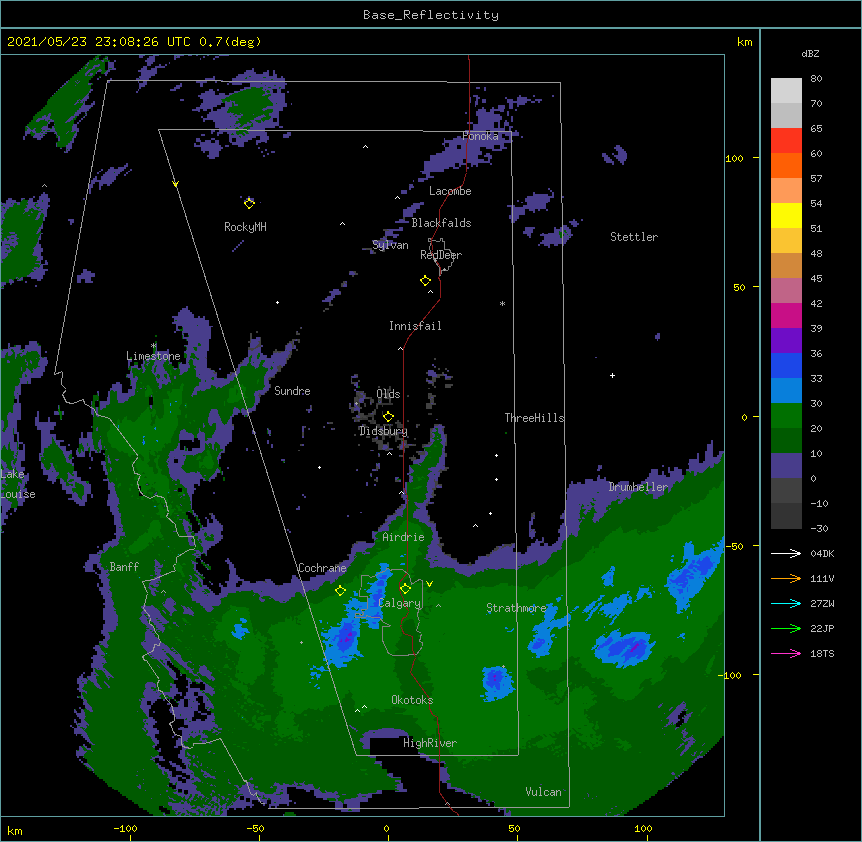
Task: Click the green 22JP arrow in legend
Action: click(x=786, y=628)
